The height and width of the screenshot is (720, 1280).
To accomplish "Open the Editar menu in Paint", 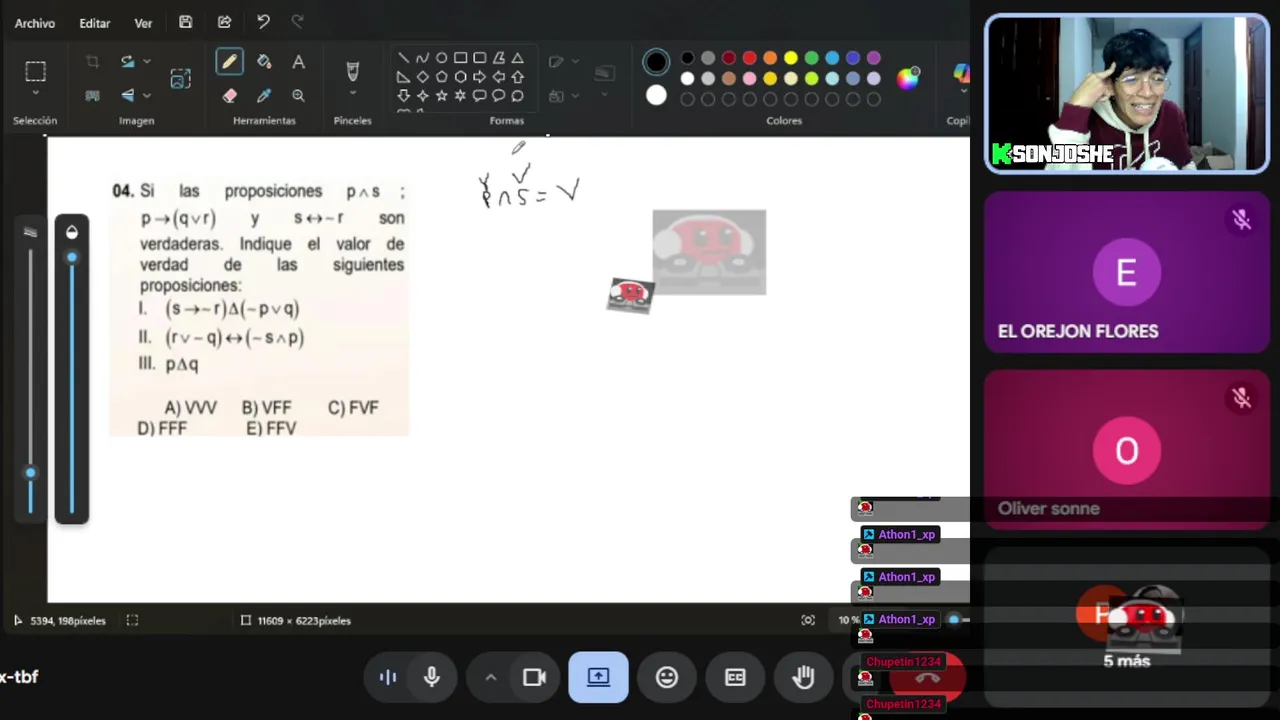I will pos(95,23).
